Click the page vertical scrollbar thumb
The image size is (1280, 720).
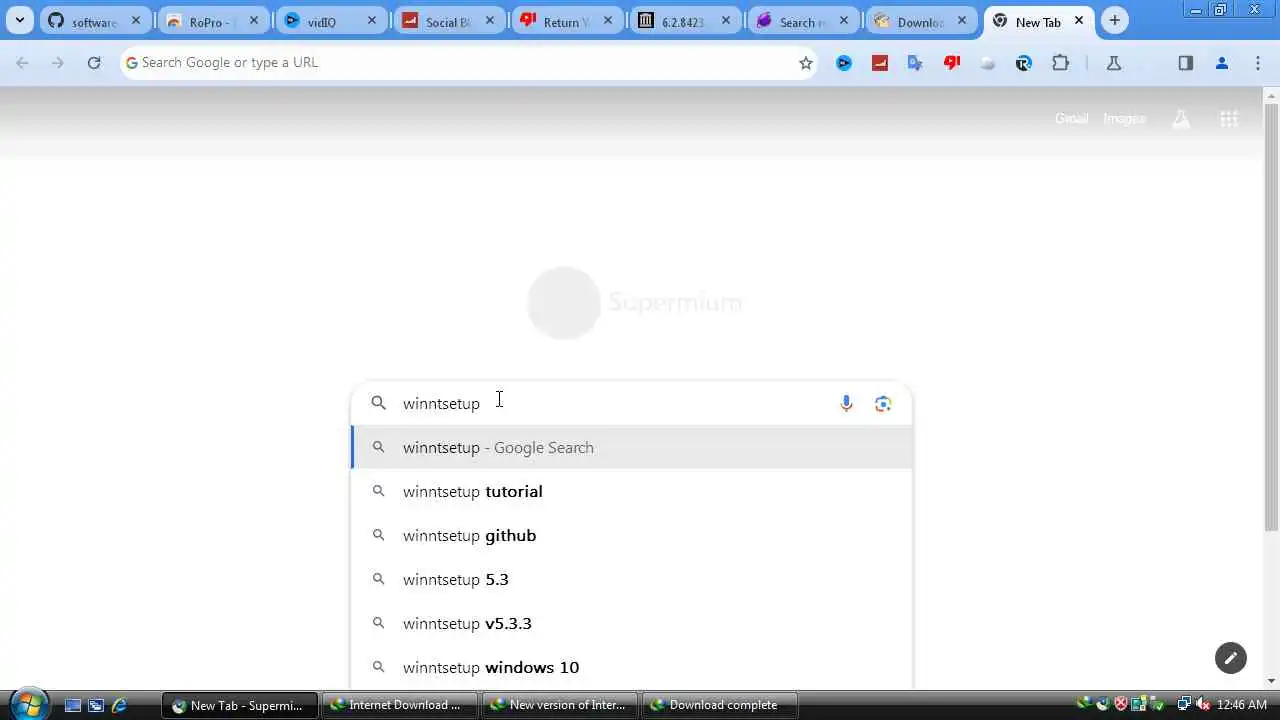[x=1272, y=318]
